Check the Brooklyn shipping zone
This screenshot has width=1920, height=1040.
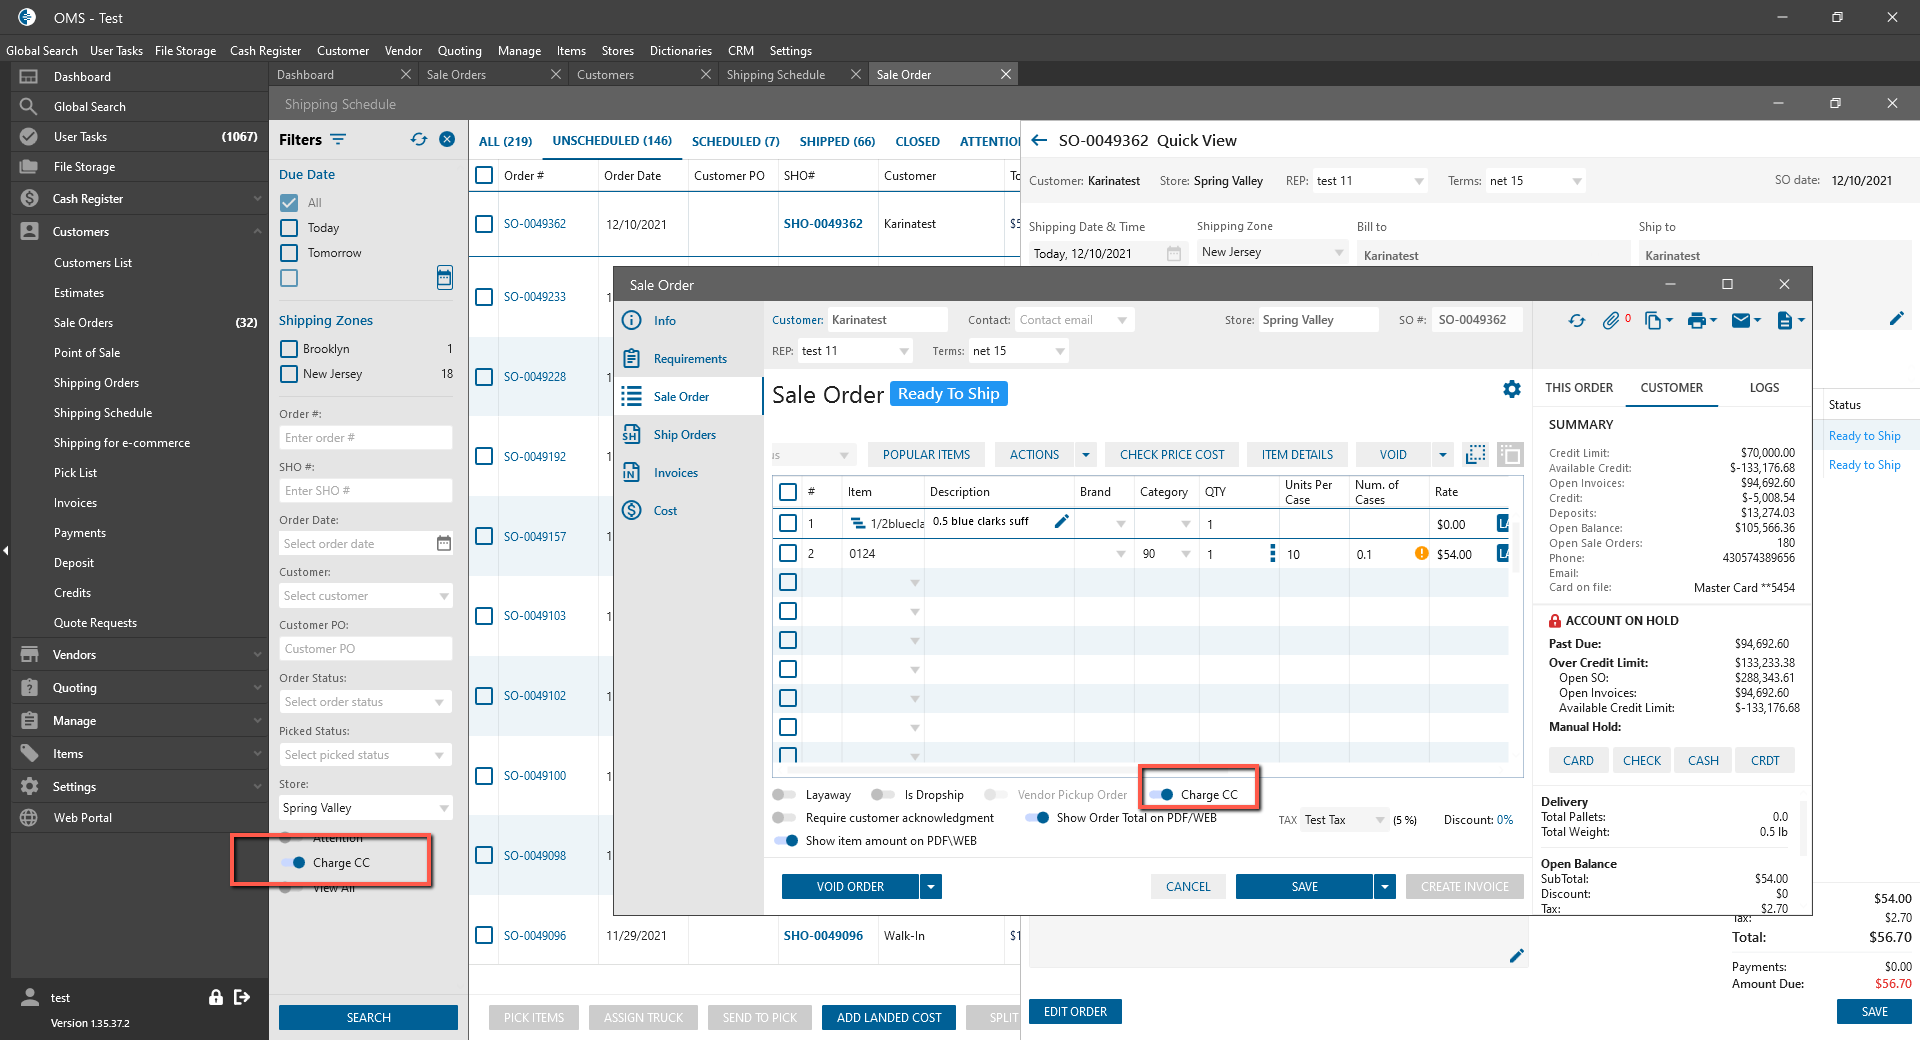pos(290,349)
